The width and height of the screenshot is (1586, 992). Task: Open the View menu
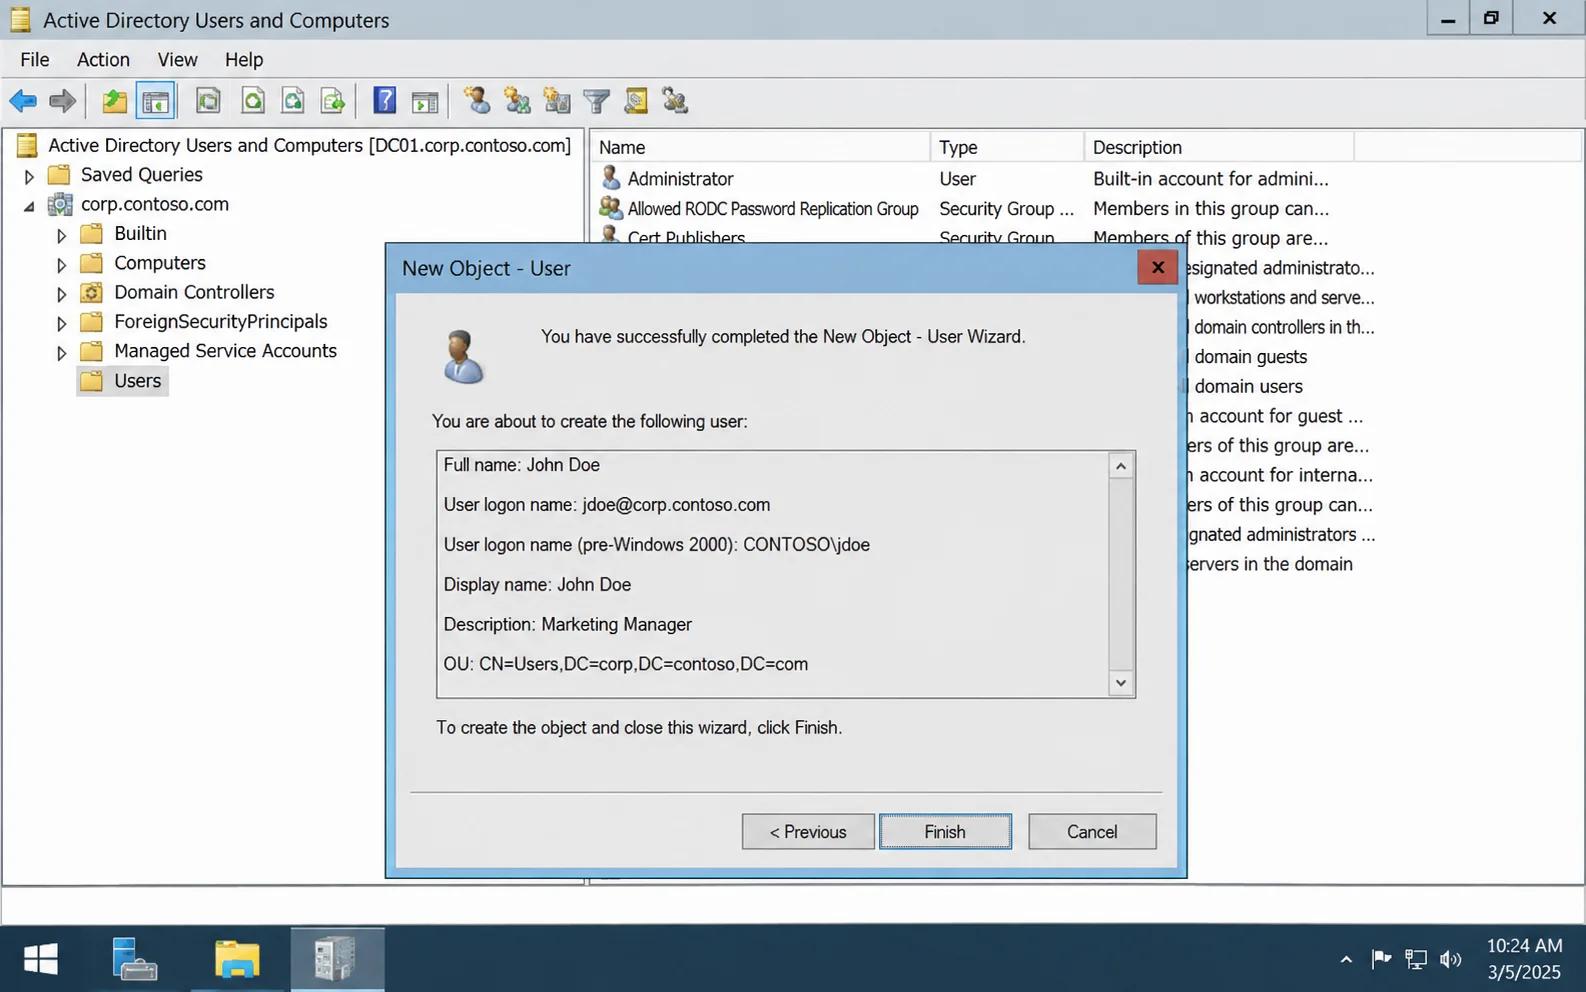(177, 59)
